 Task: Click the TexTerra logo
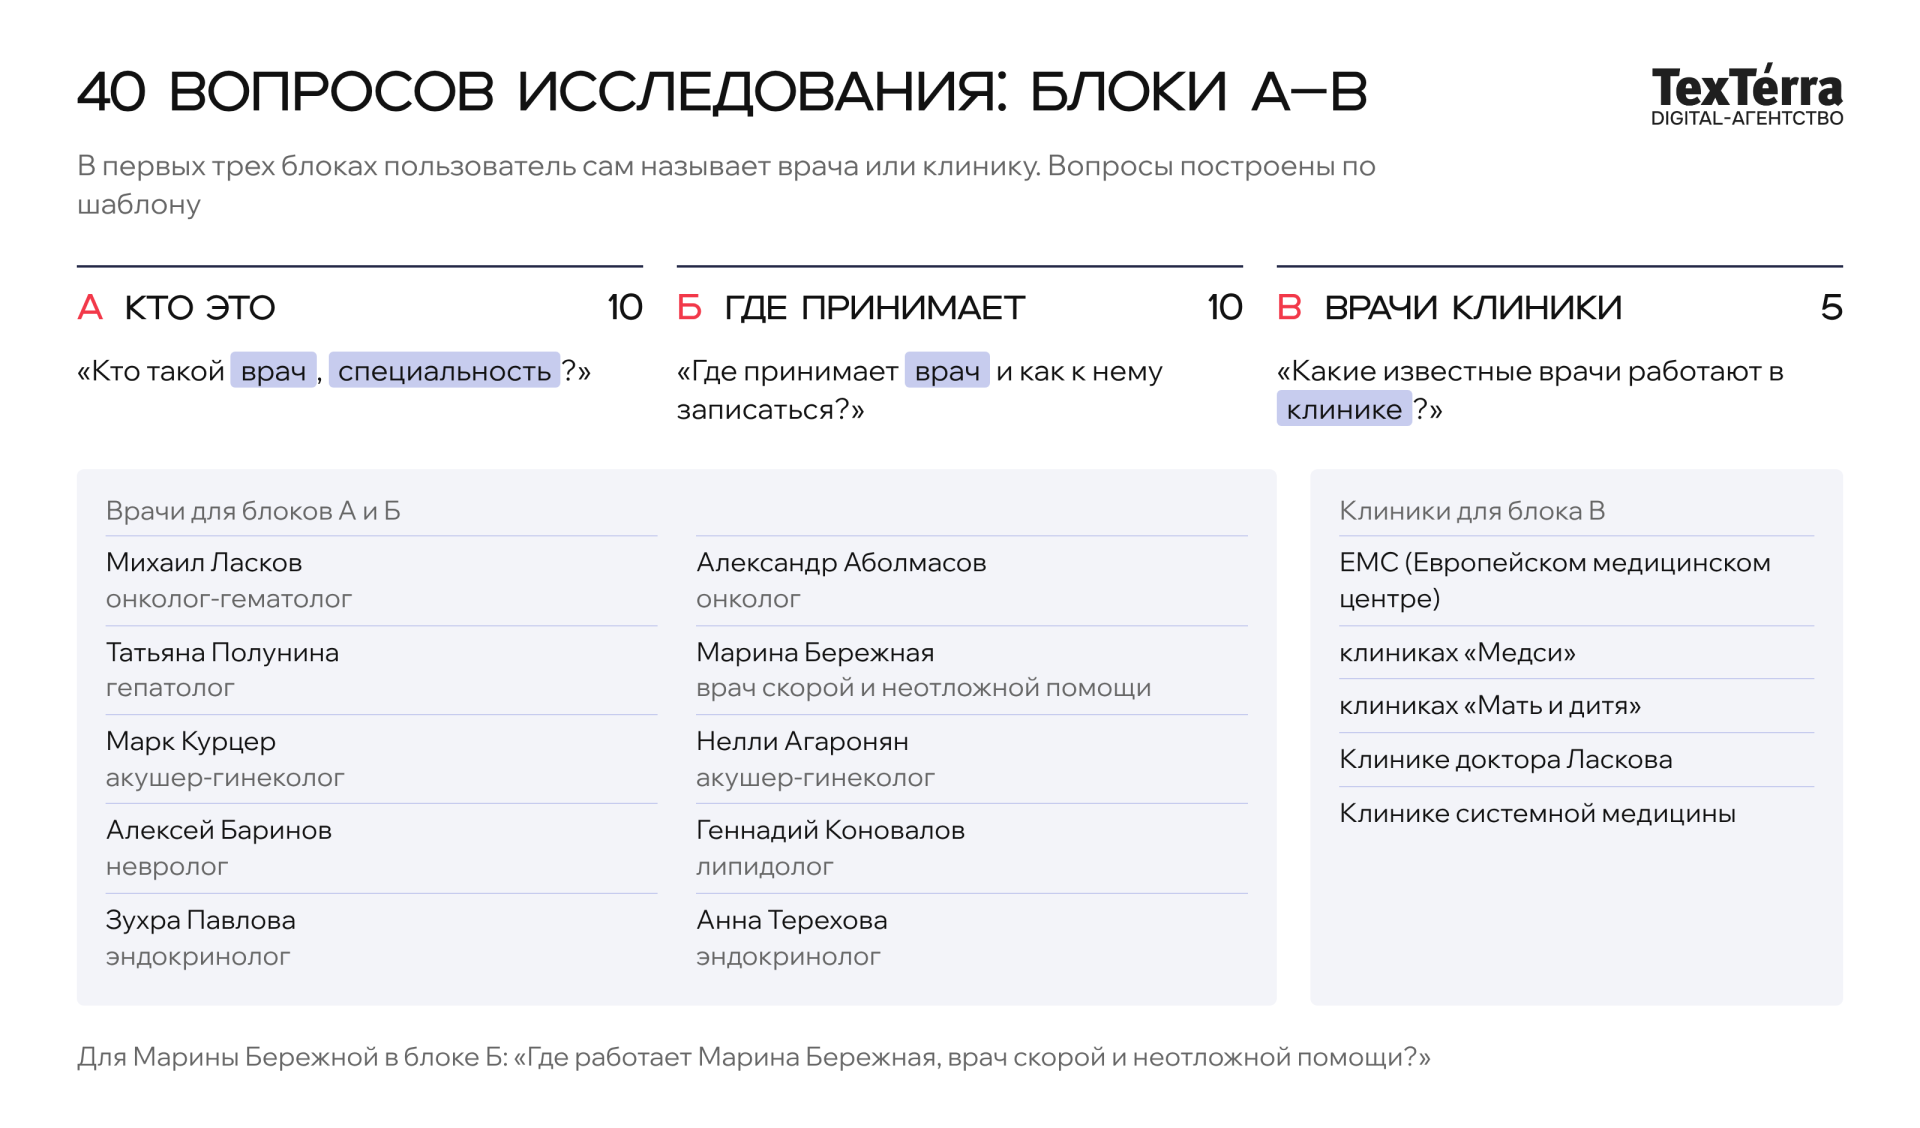(x=1746, y=95)
